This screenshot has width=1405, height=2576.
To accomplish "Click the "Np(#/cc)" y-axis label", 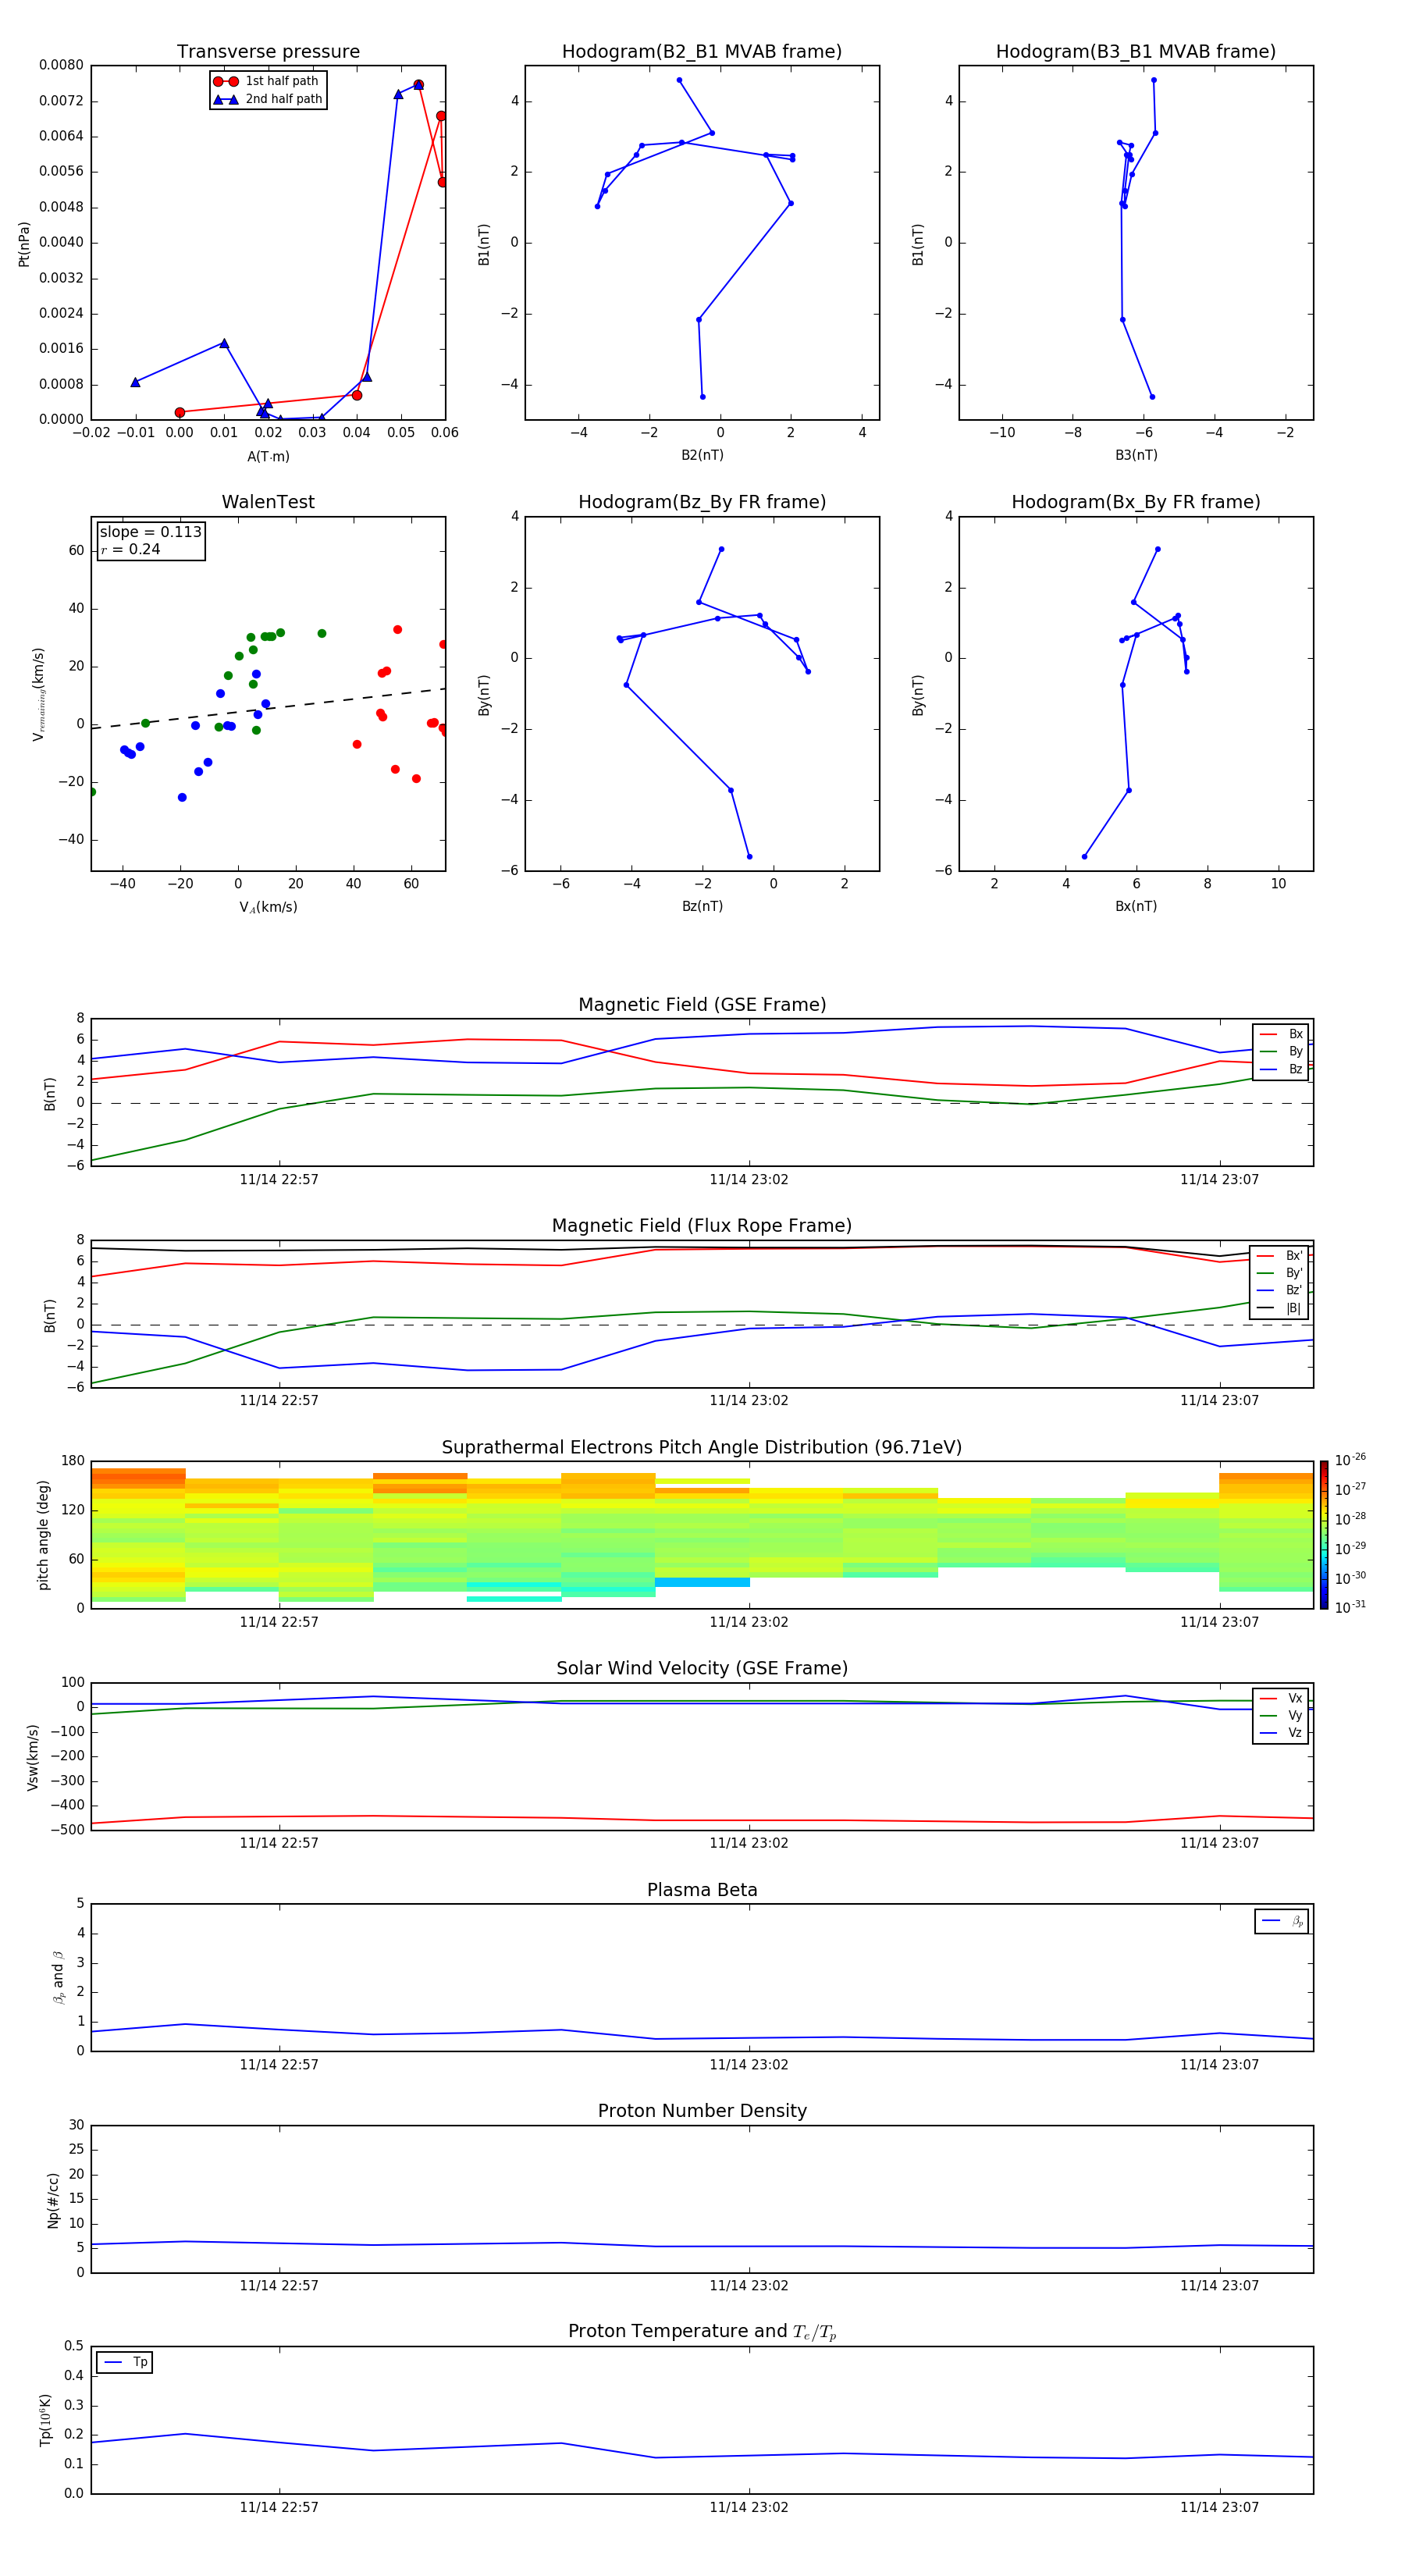I will click(x=53, y=2200).
